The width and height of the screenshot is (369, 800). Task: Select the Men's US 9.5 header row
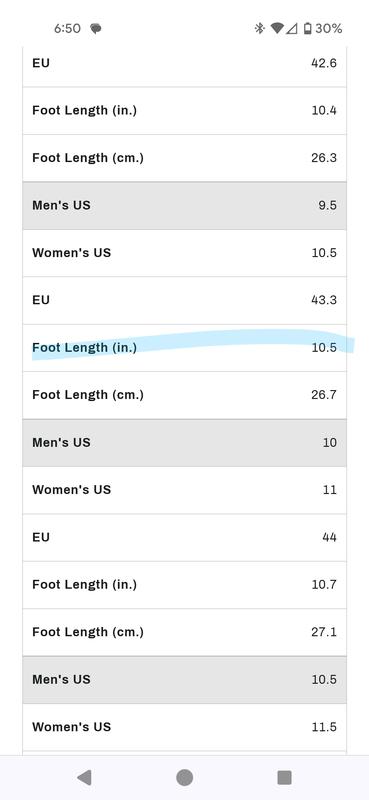pos(184,206)
